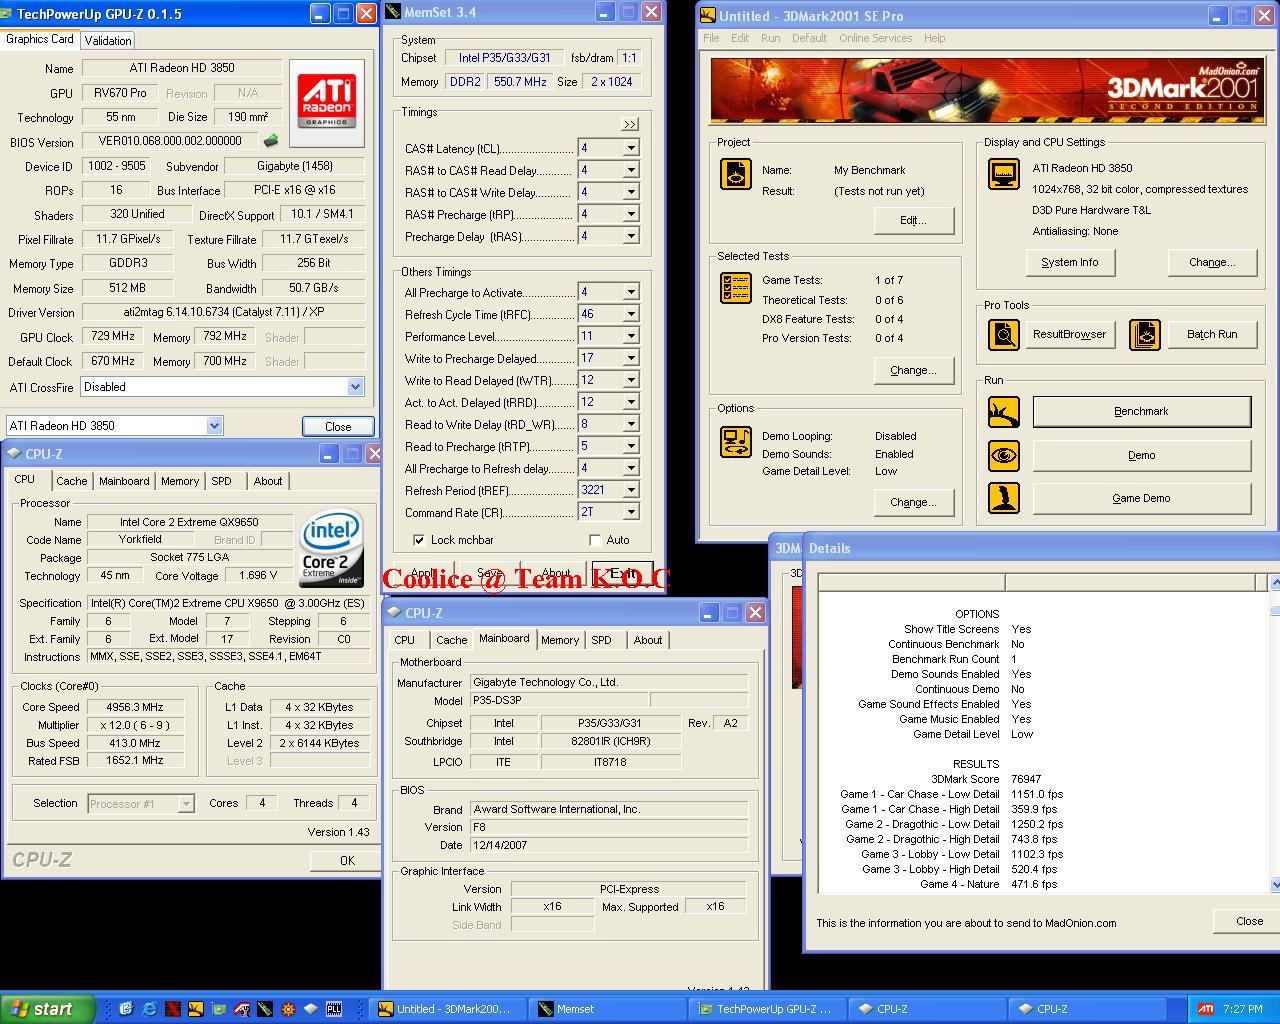Open the Help menu in 3DMark2001
Viewport: 1280px width, 1024px height.
pos(934,38)
